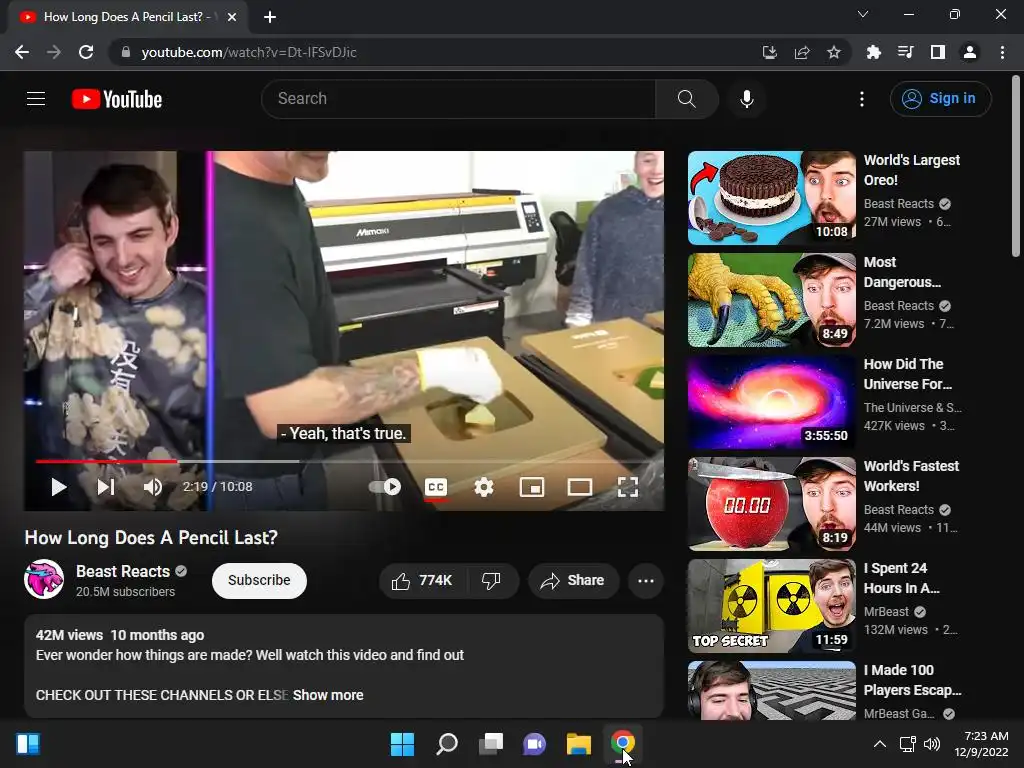The width and height of the screenshot is (1024, 768).
Task: Click the search magnifier button
Action: 687,99
